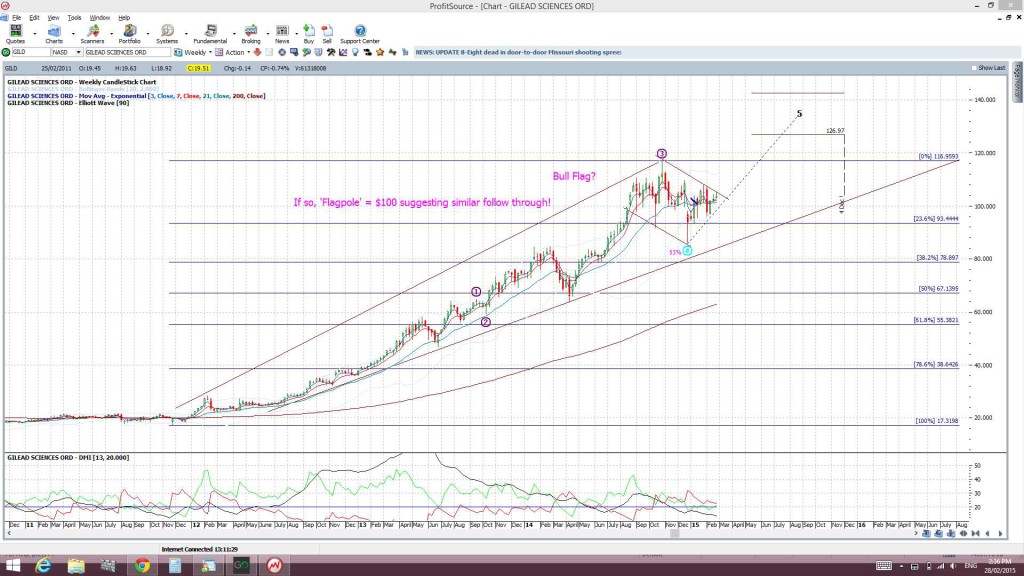1024x576 pixels.
Task: Click the Buy order icon
Action: [x=309, y=34]
